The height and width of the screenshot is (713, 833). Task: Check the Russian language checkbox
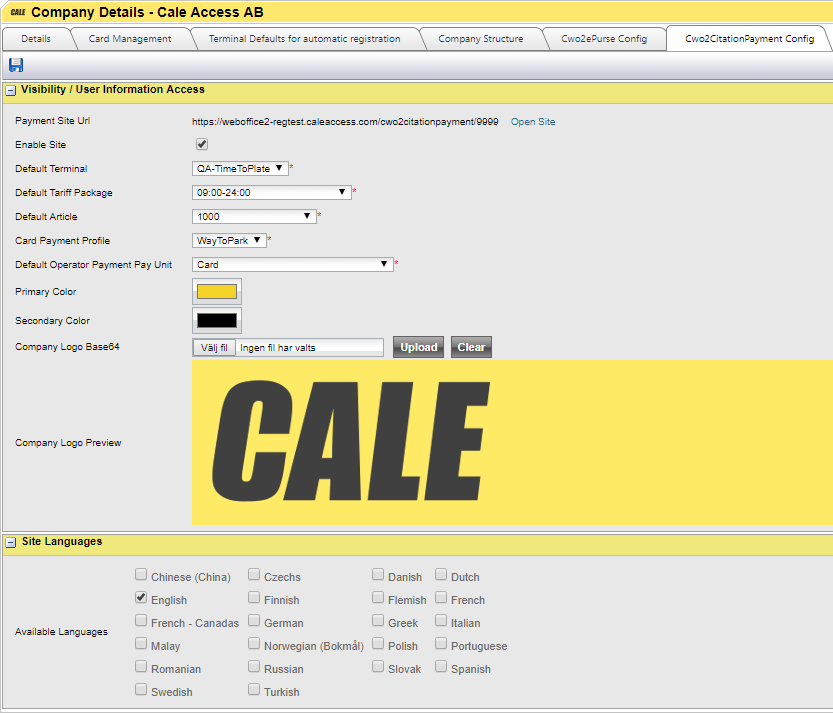(x=254, y=666)
